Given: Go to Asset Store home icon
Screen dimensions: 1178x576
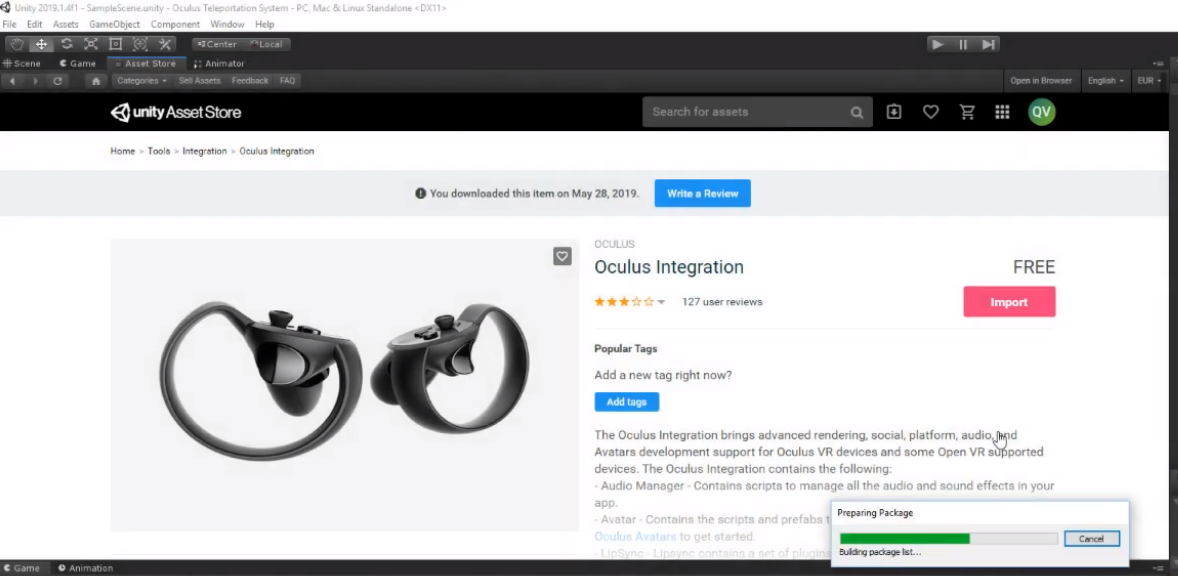Looking at the screenshot, I should (95, 80).
